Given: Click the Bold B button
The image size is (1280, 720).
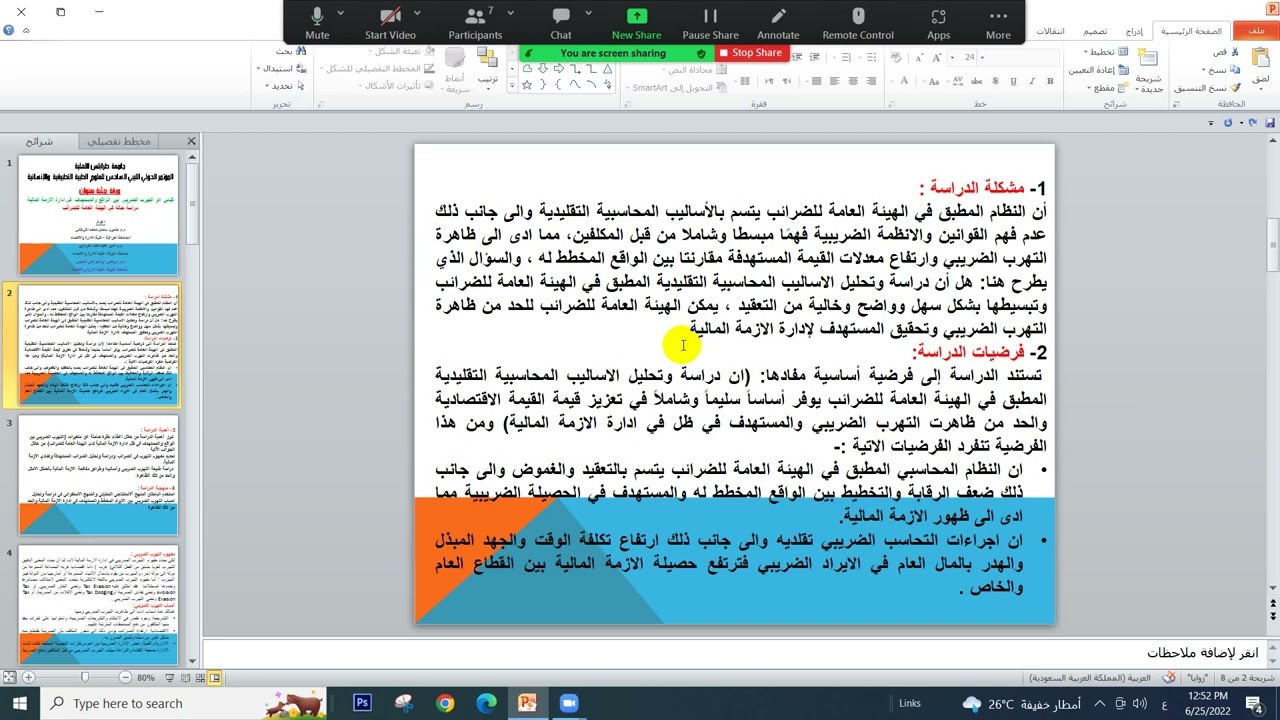Looking at the screenshot, I should tap(1050, 81).
